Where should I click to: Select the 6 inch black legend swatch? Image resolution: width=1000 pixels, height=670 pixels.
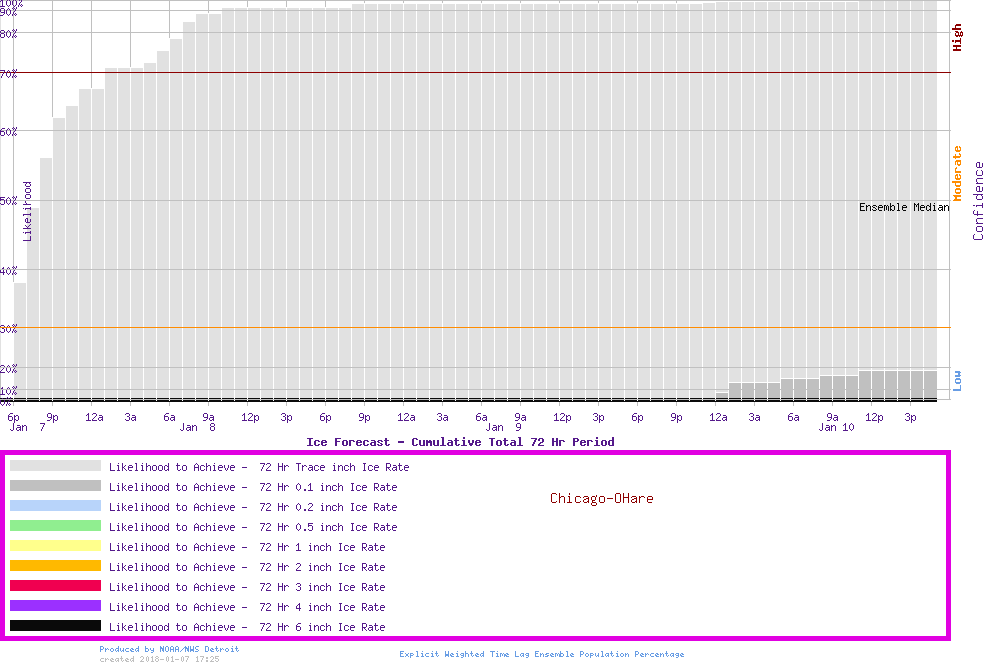55,626
